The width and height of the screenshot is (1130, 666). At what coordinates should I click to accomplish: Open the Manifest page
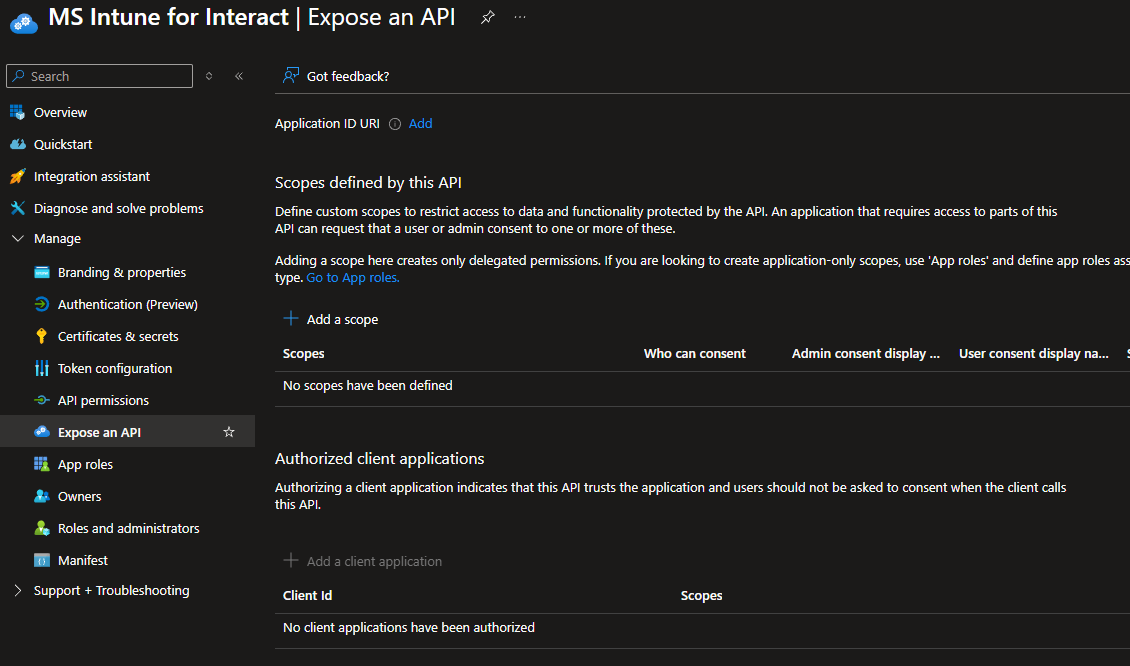tap(83, 560)
